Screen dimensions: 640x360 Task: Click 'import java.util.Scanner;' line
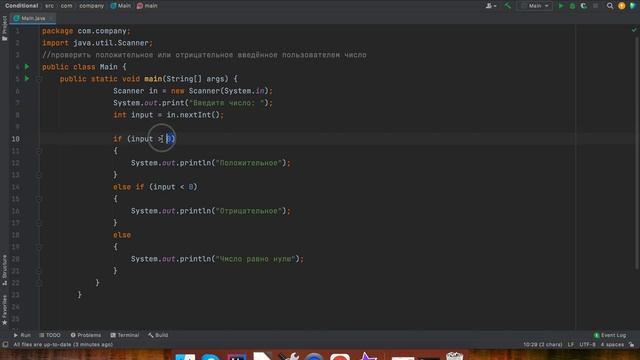[x=97, y=43]
